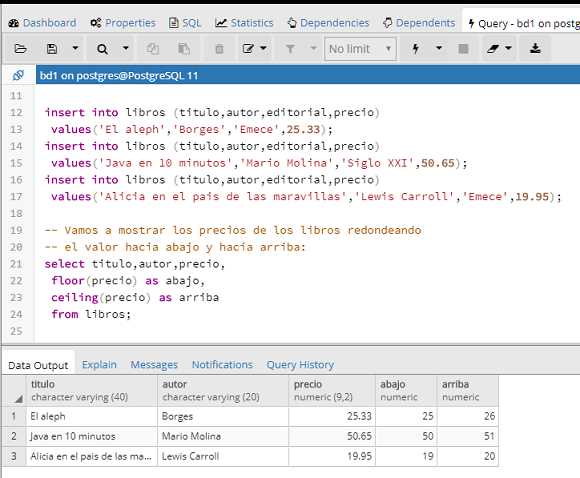Open the SQL tab

click(185, 23)
